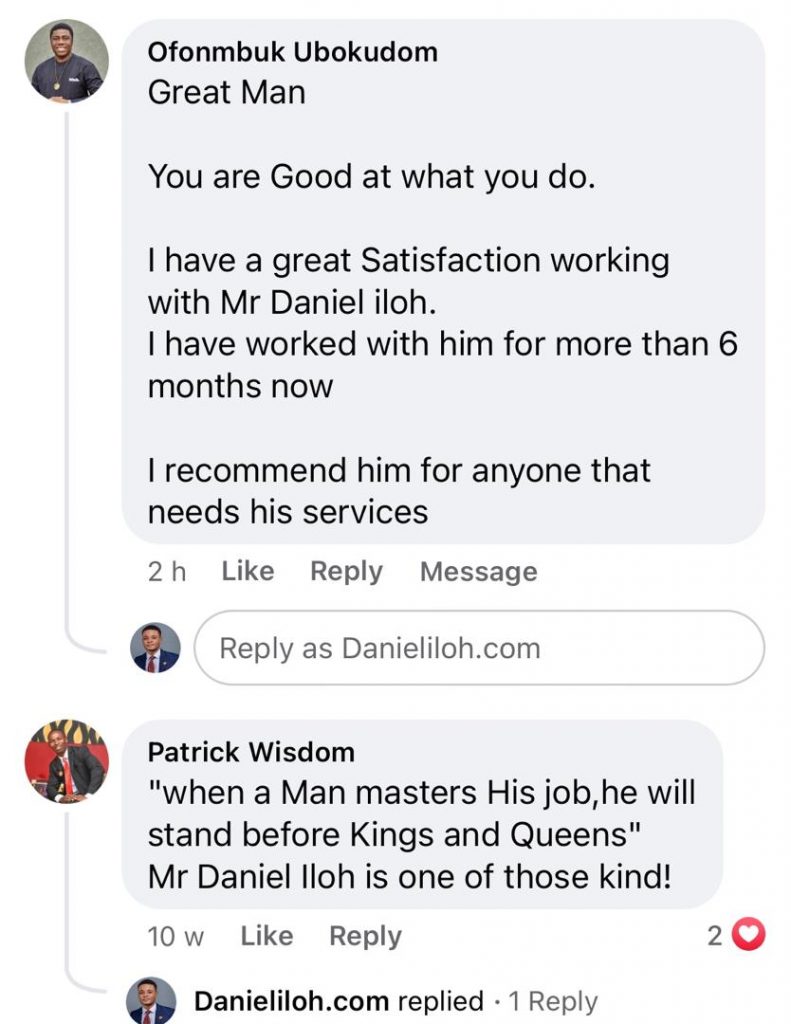Click the '10 w' comment timestamp
The height and width of the screenshot is (1024, 791).
(176, 936)
